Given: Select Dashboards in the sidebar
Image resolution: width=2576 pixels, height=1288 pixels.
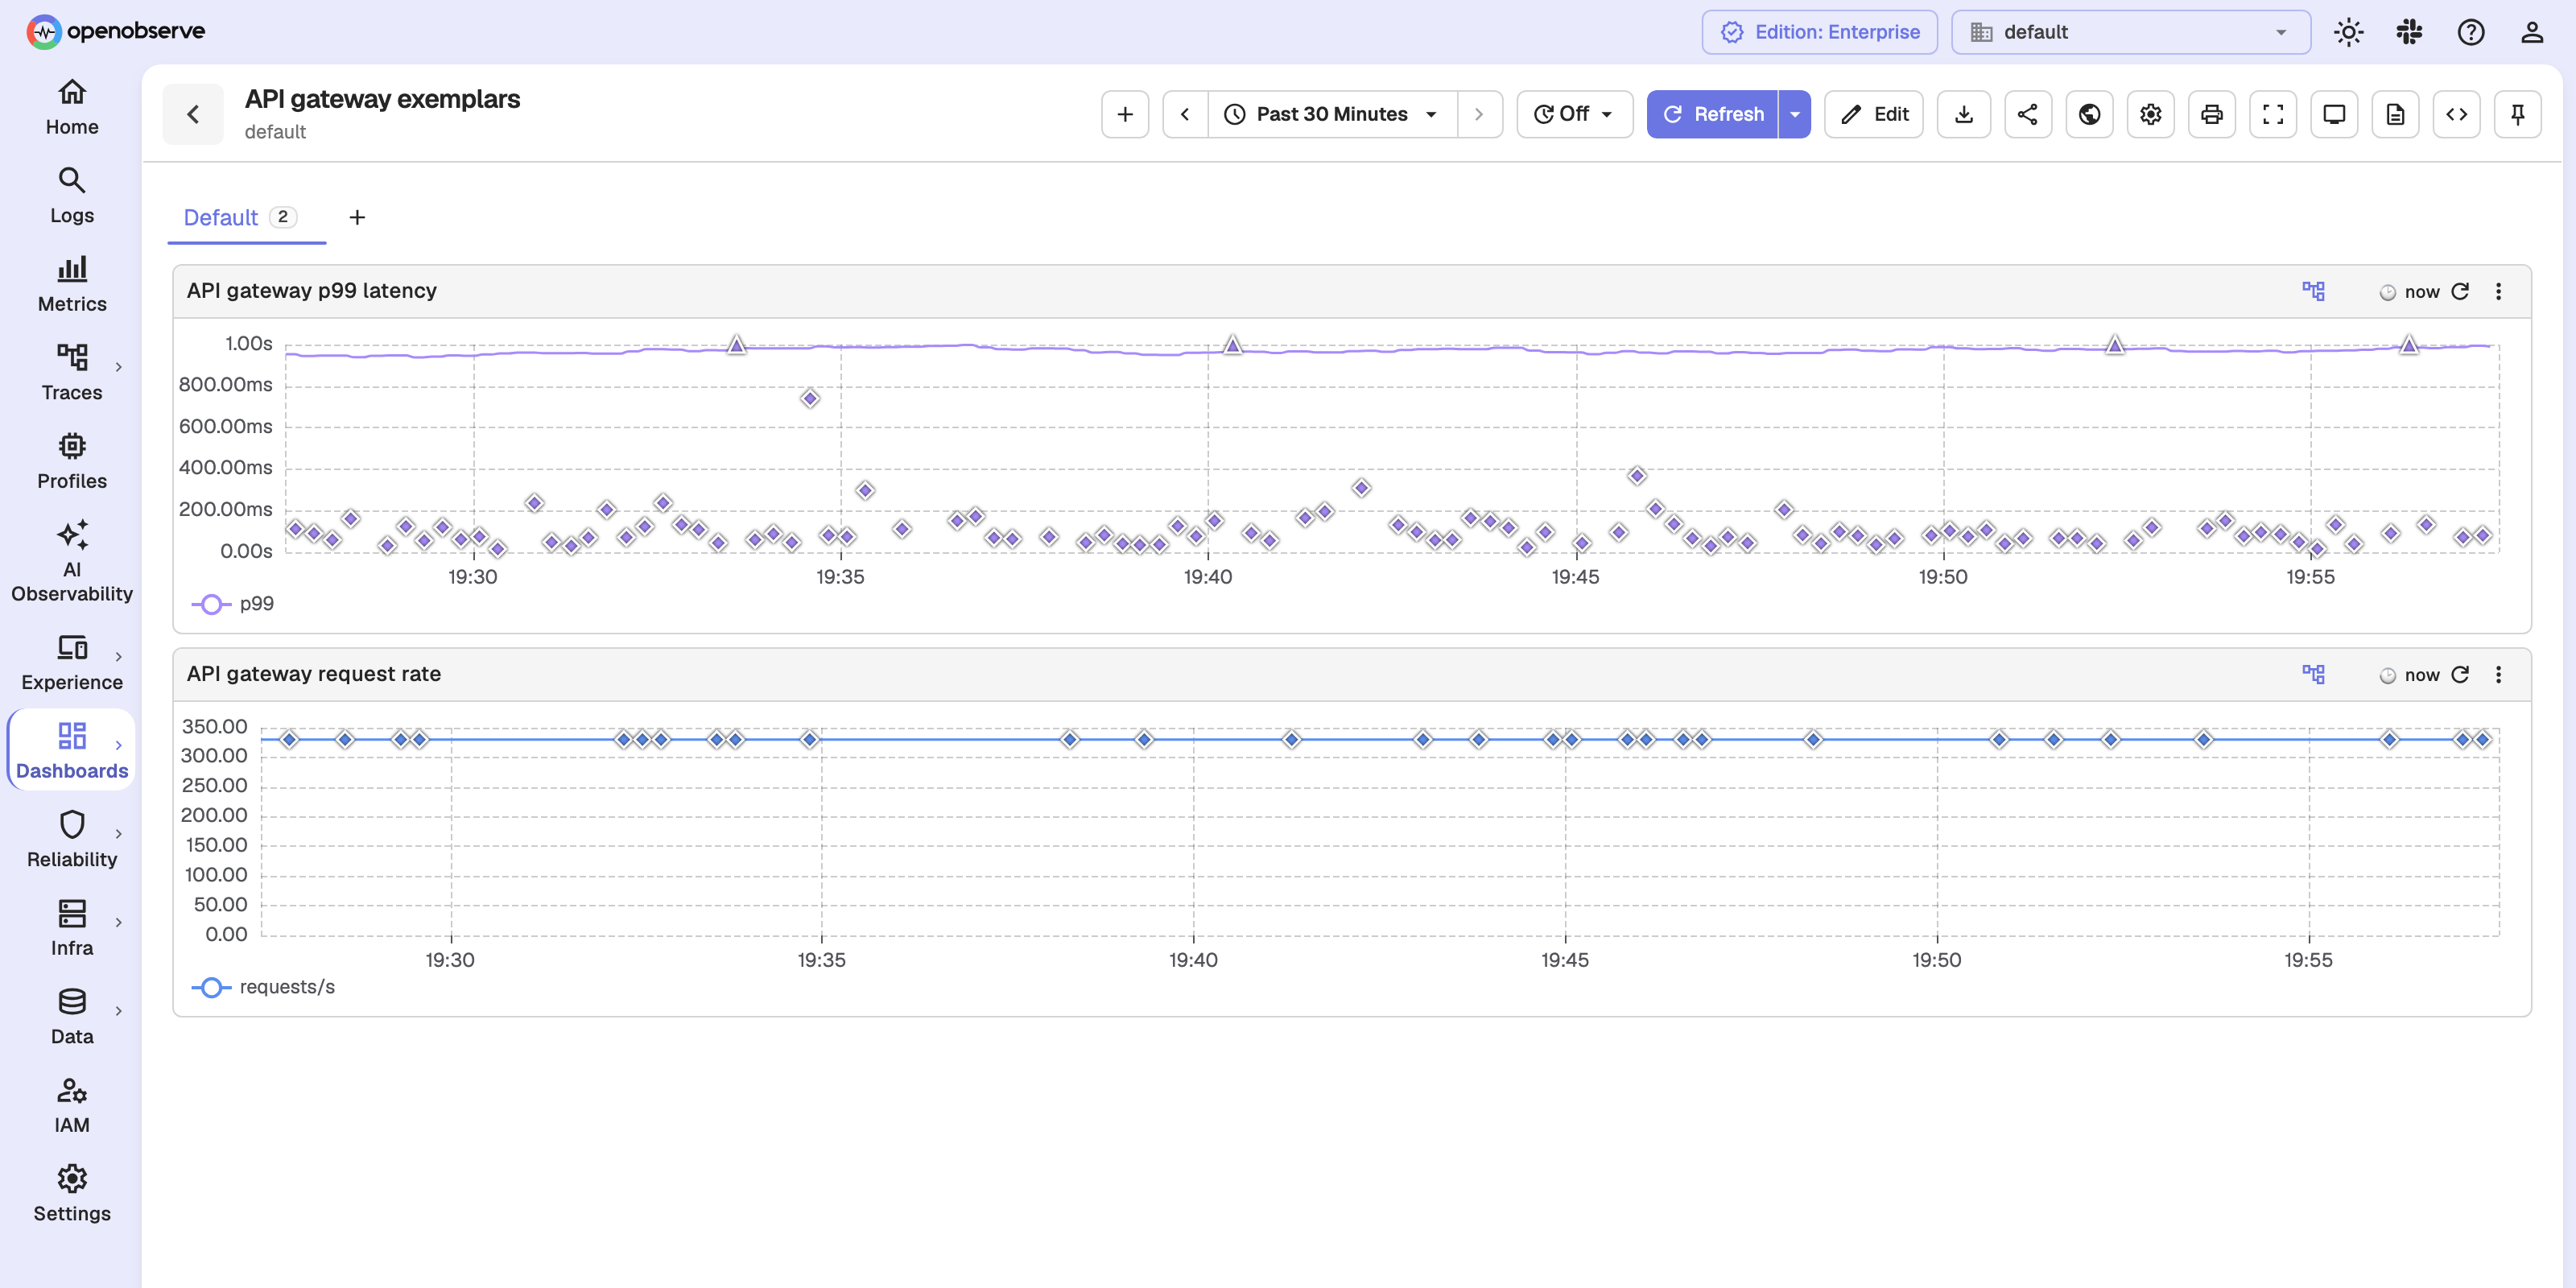Looking at the screenshot, I should 72,750.
